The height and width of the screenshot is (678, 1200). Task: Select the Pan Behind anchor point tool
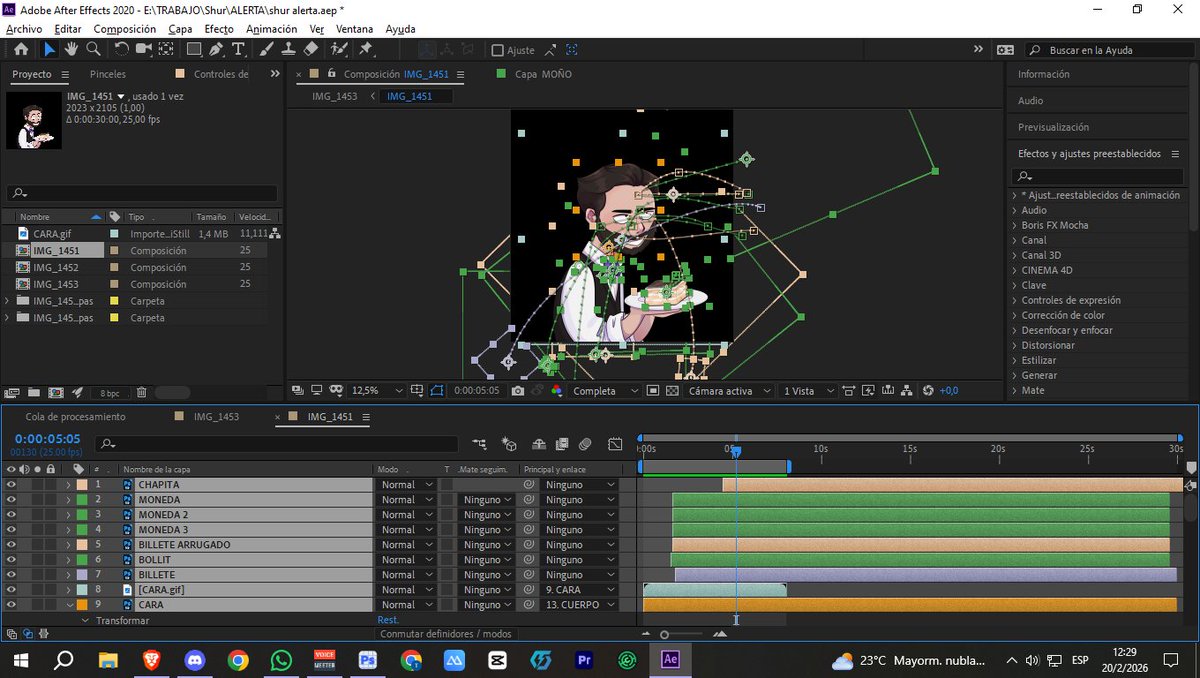[x=166, y=49]
